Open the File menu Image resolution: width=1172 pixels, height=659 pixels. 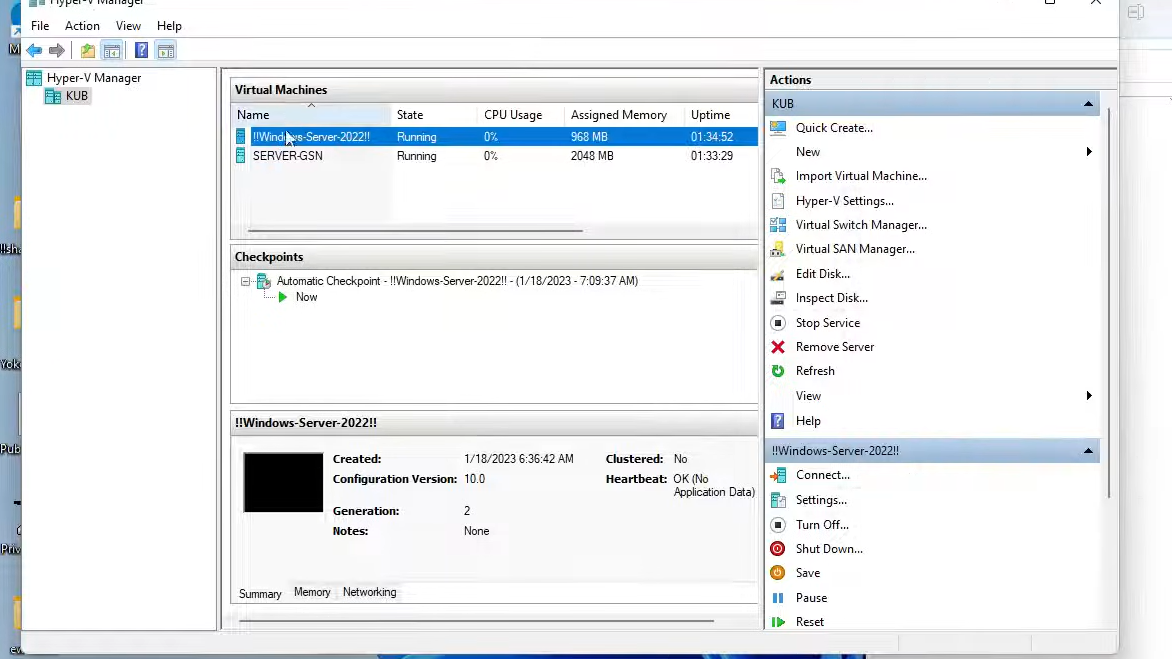click(x=40, y=26)
